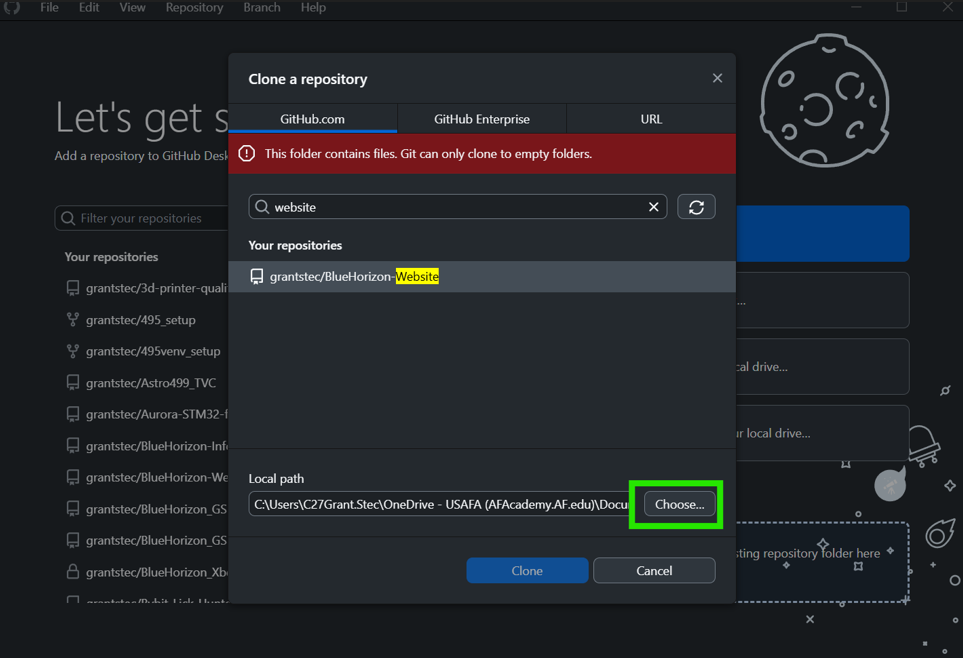Viewport: 963px width, 658px height.
Task: Select grantstec/BlueHorizon-Inf in background repository list
Action: point(147,446)
